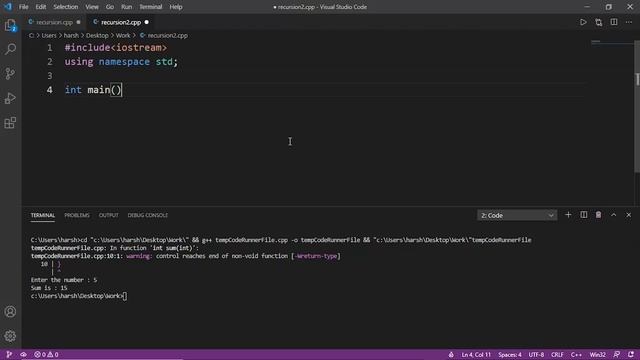Open the View menu
Image resolution: width=640 pixels, height=360 pixels.
92,7
